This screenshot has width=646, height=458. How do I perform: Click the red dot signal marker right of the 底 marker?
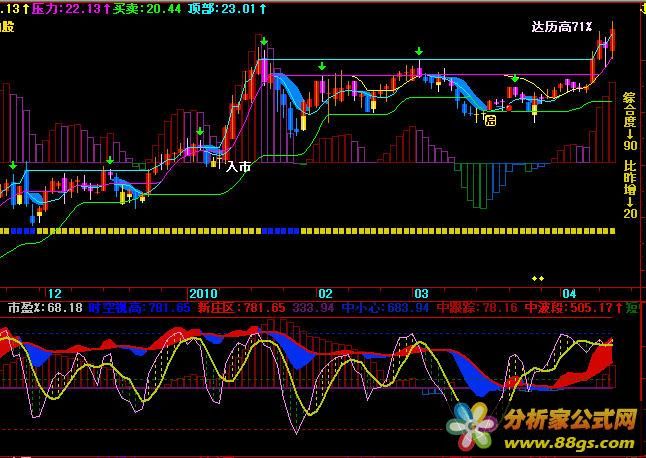[x=509, y=108]
